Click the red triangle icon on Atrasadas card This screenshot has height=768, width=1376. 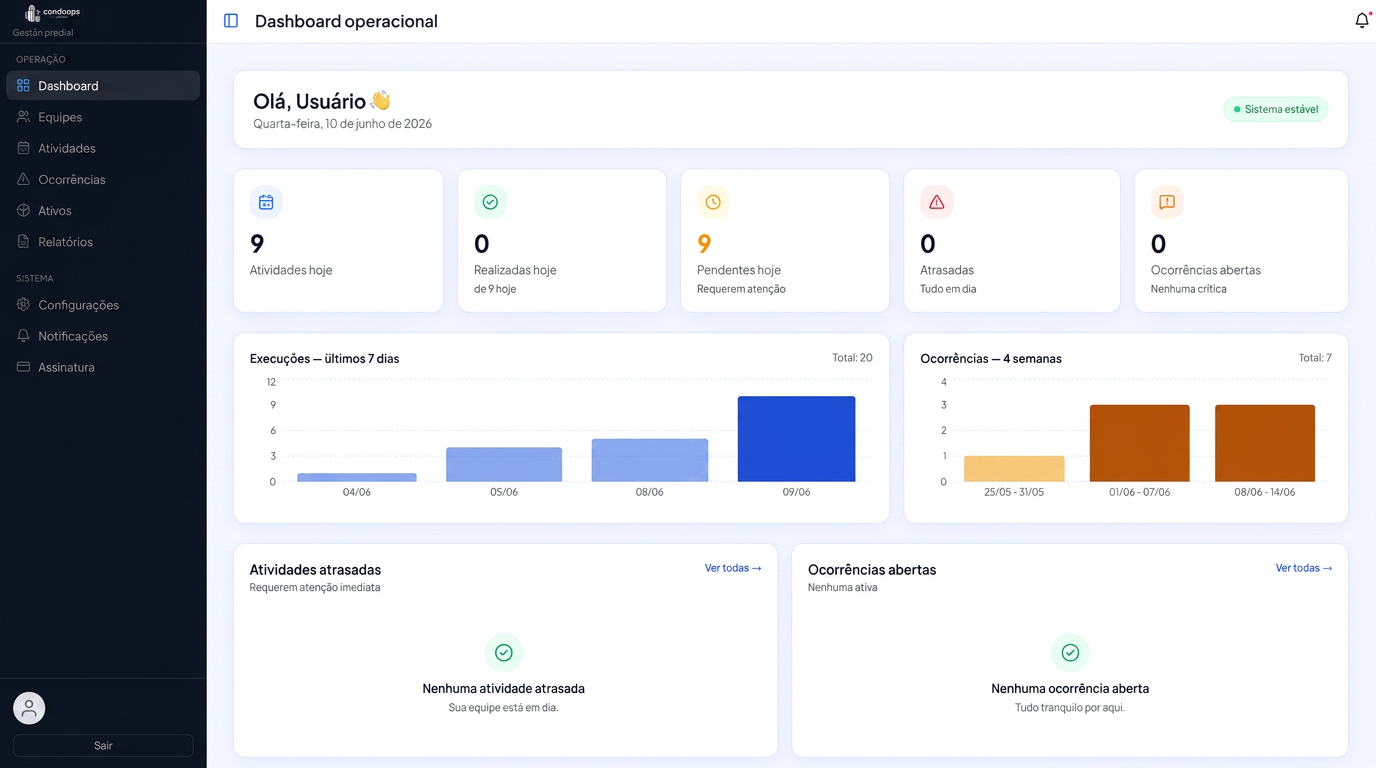pos(937,202)
